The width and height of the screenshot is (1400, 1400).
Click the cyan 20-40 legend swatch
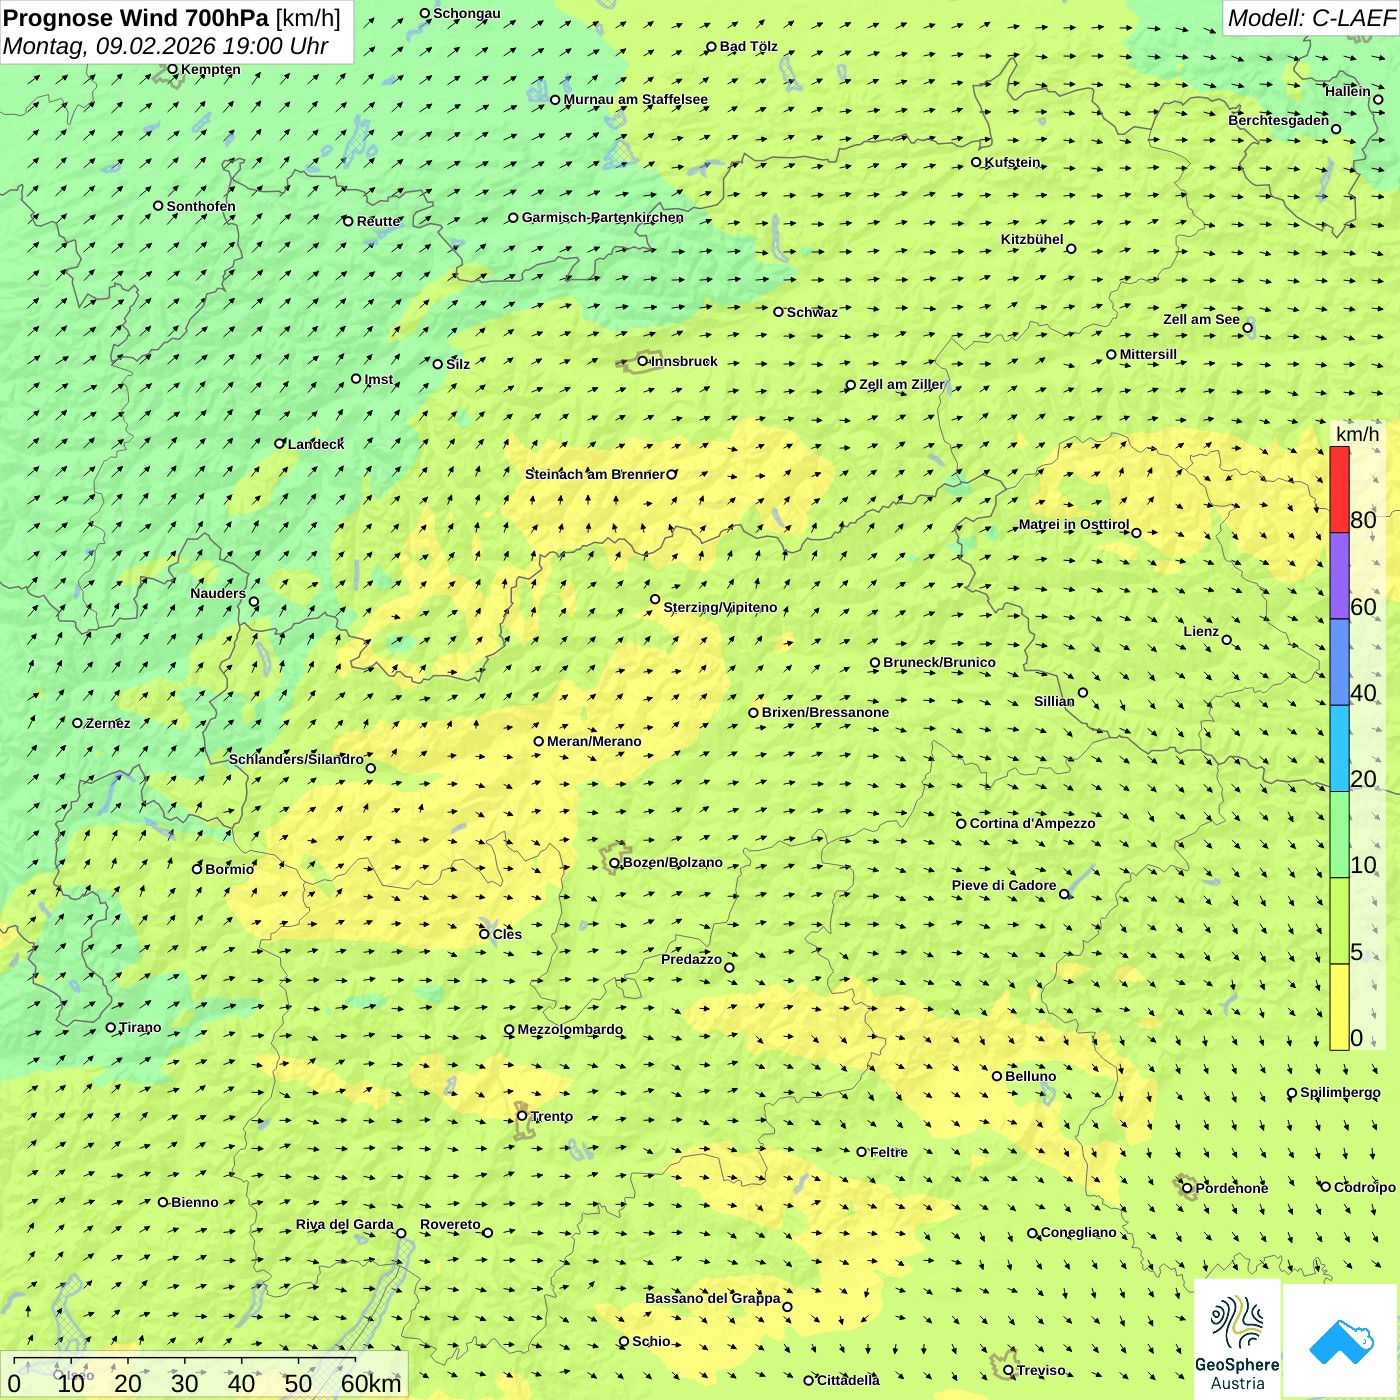click(1339, 749)
